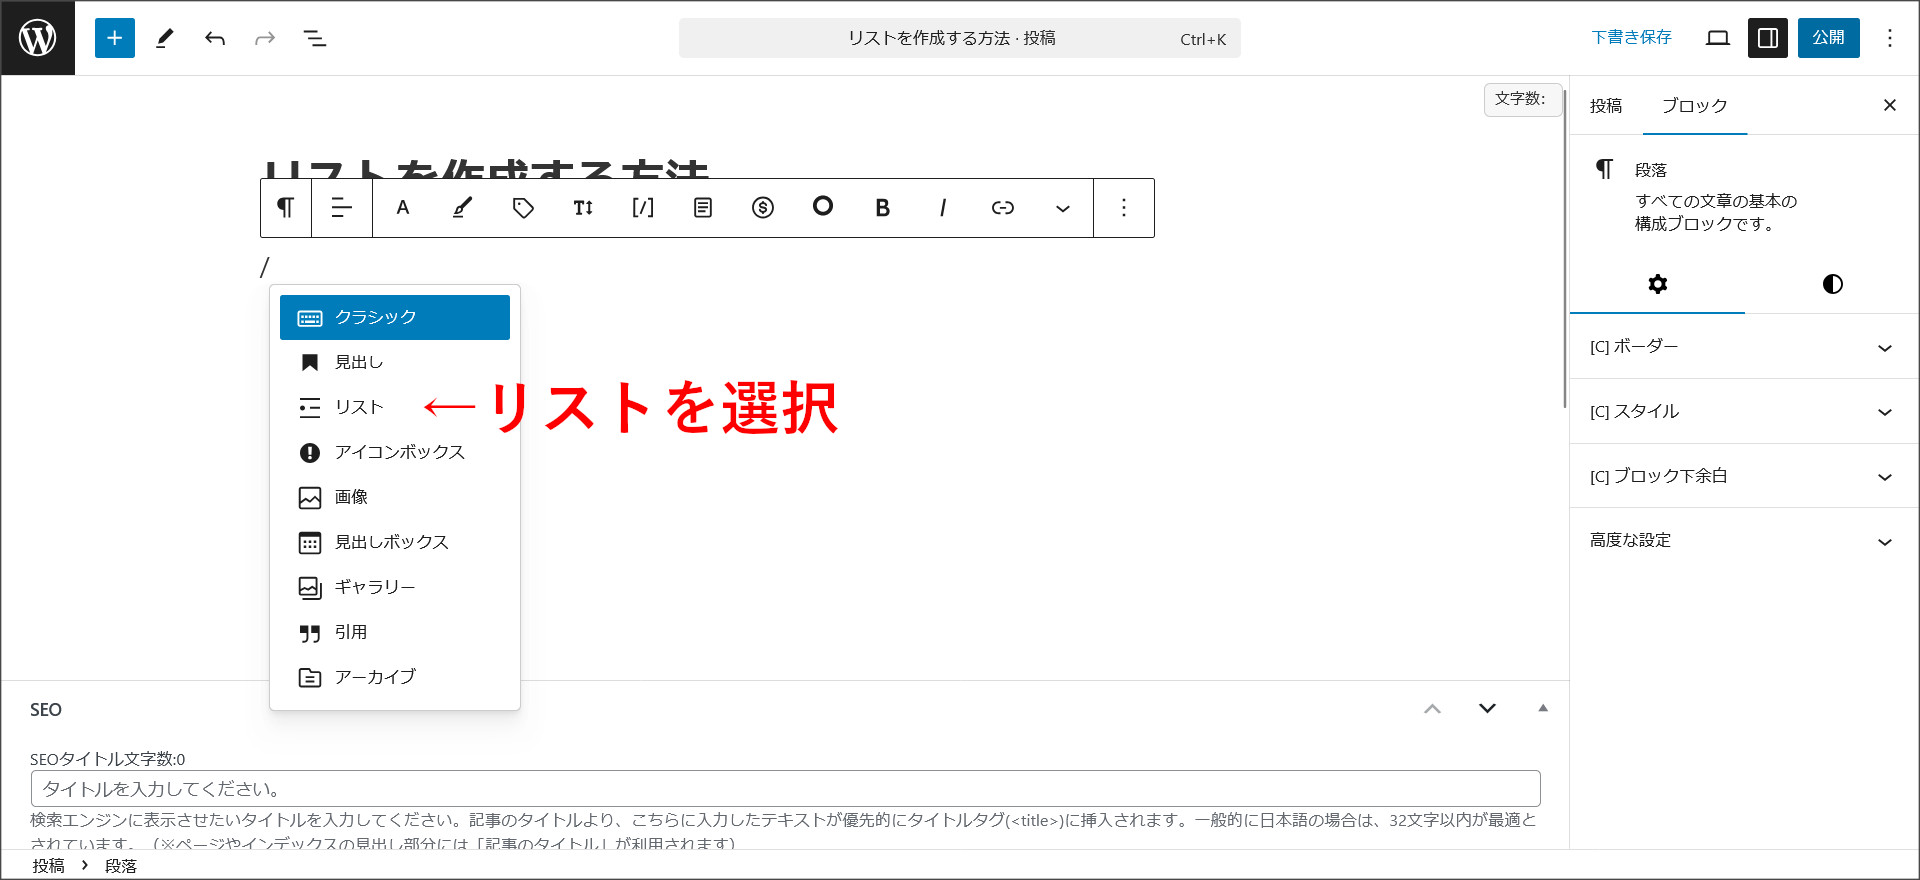This screenshot has height=880, width=1920.
Task: Select the アイコンボックス block
Action: (395, 452)
